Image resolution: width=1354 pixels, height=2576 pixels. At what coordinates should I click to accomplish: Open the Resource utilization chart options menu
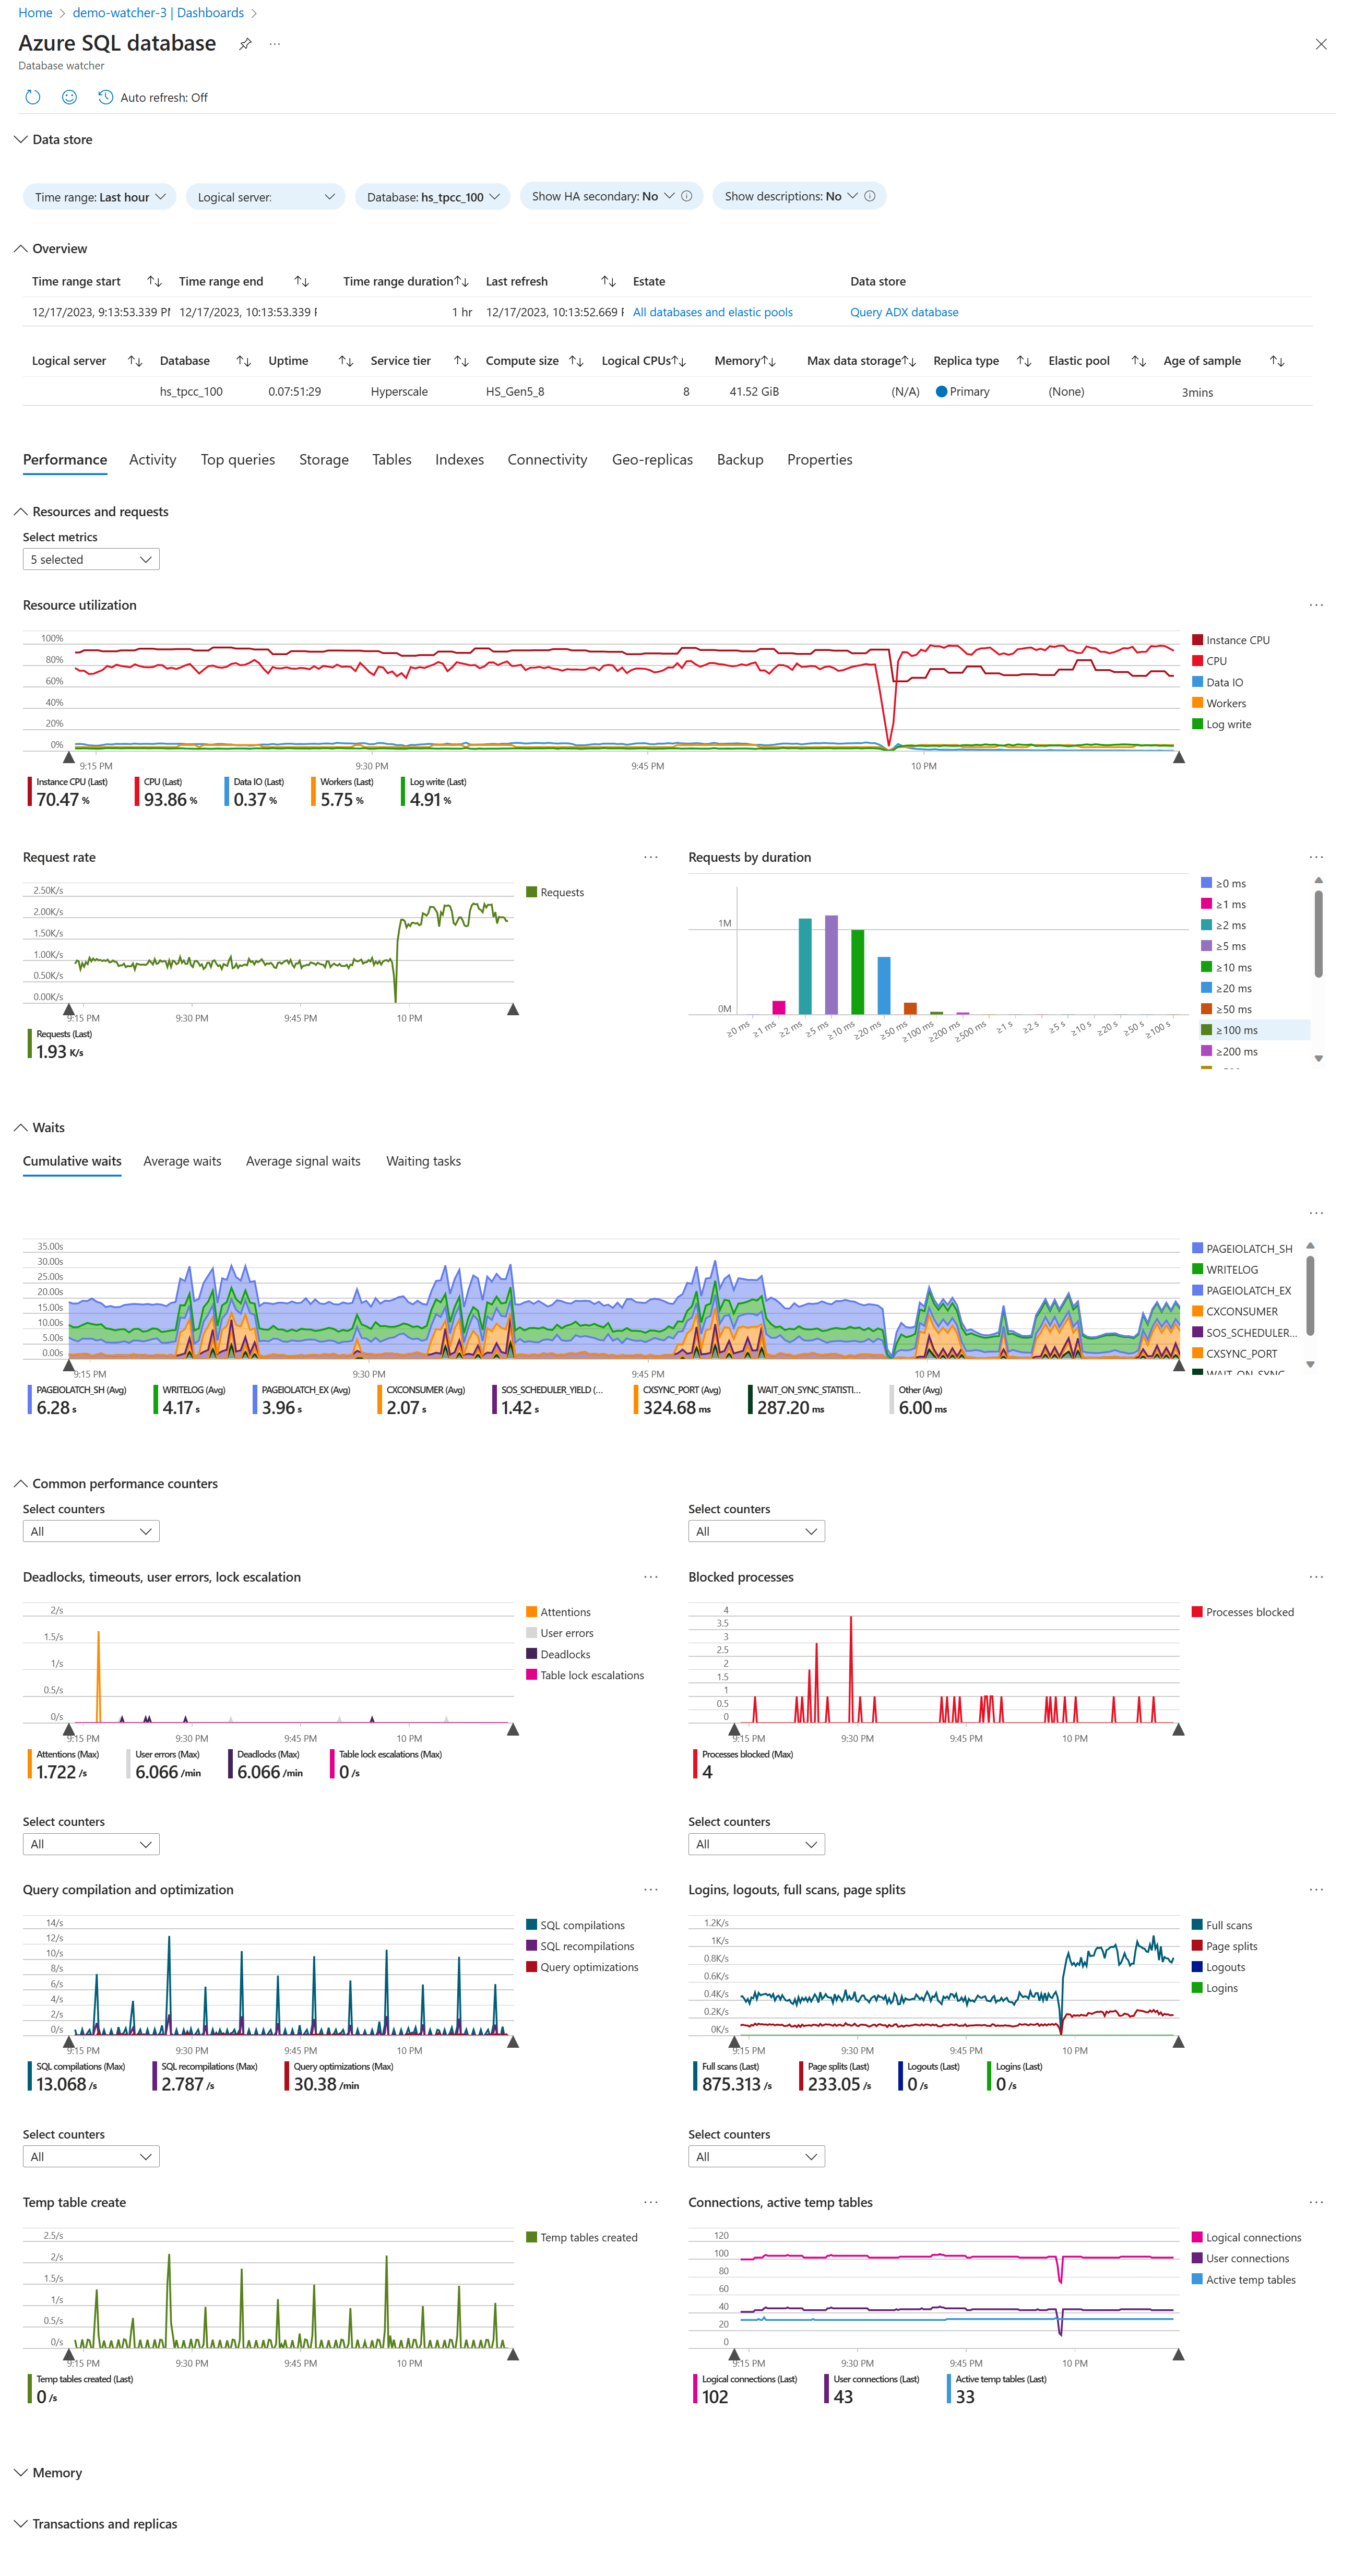pyautogui.click(x=1316, y=605)
